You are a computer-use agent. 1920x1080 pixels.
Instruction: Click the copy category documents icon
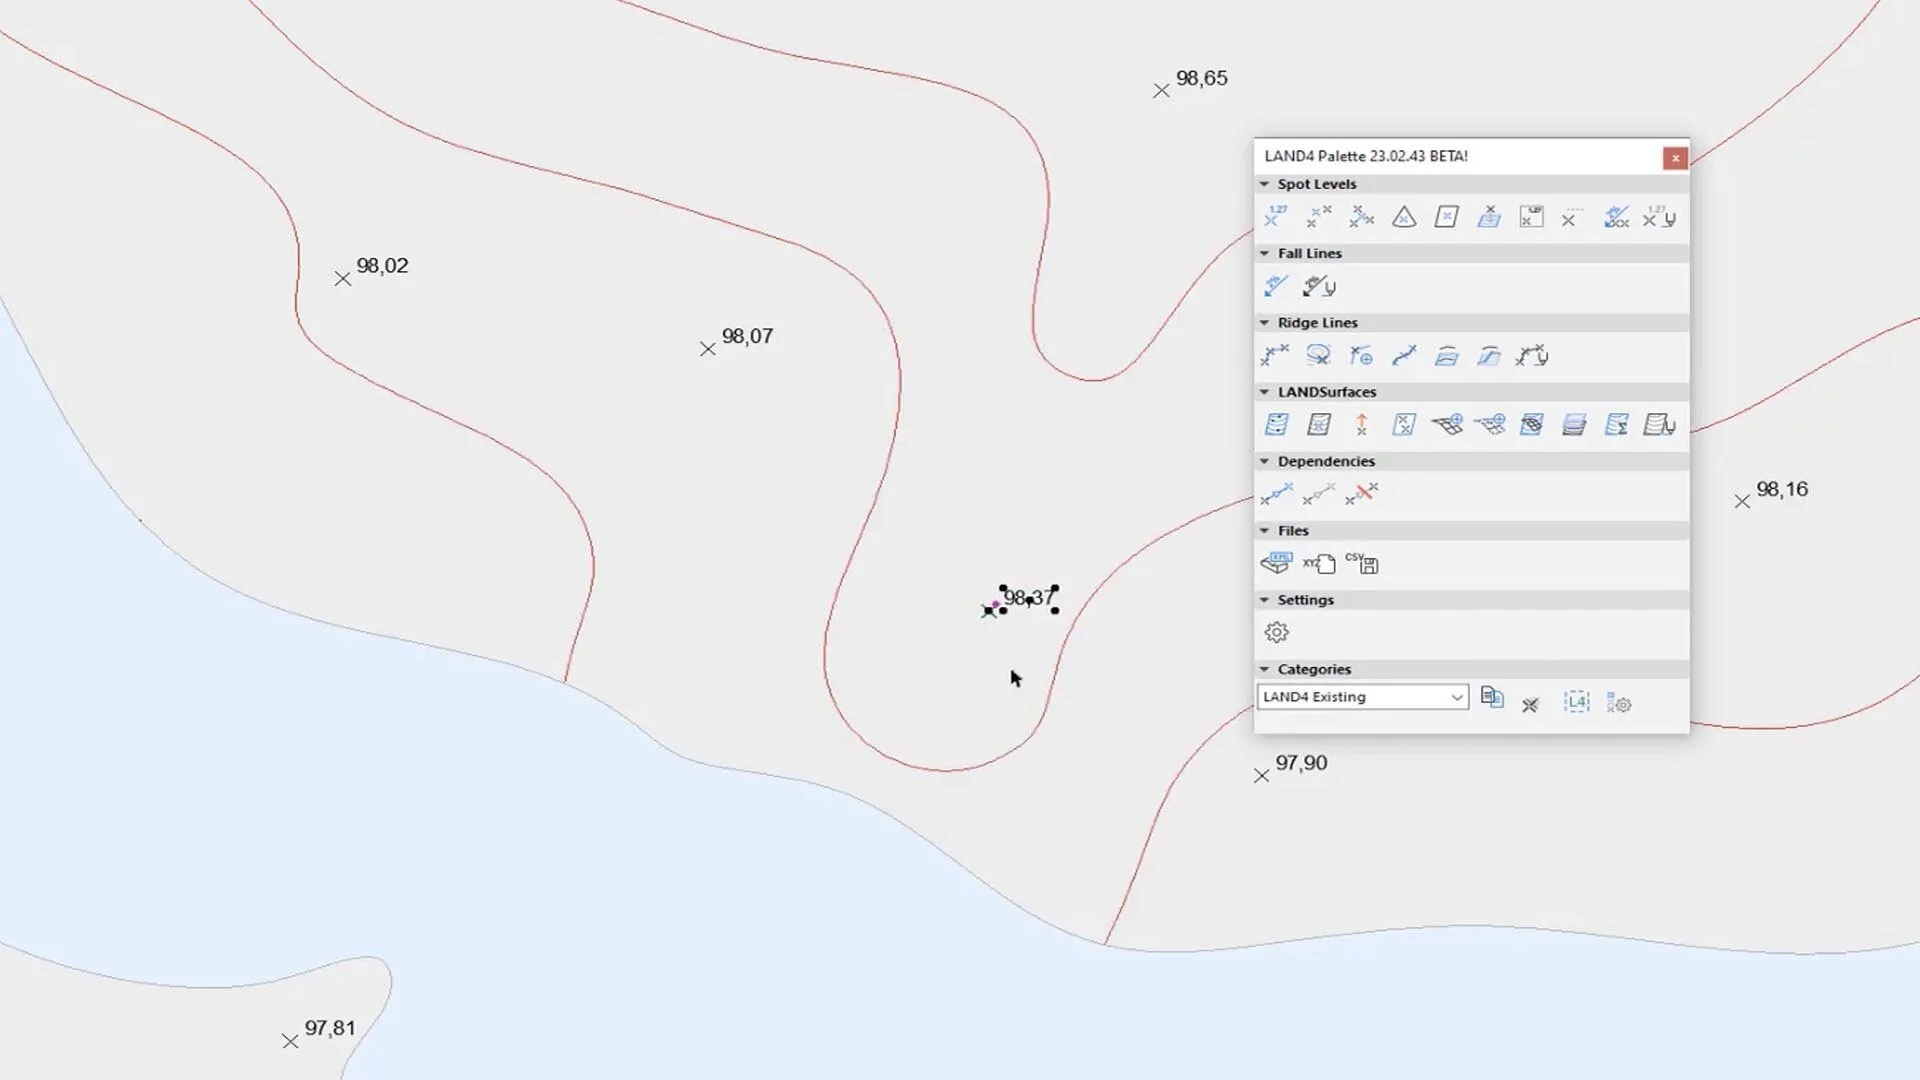point(1492,698)
